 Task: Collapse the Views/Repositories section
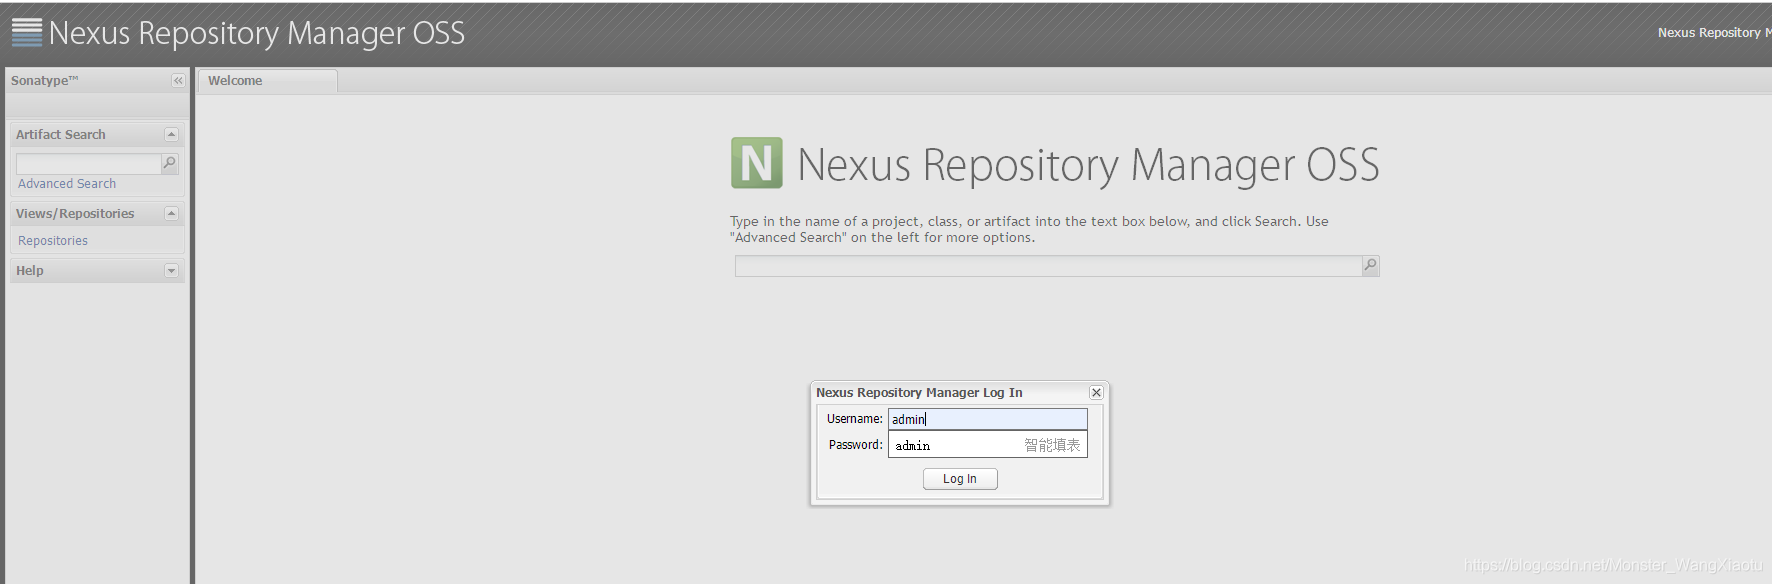click(171, 213)
